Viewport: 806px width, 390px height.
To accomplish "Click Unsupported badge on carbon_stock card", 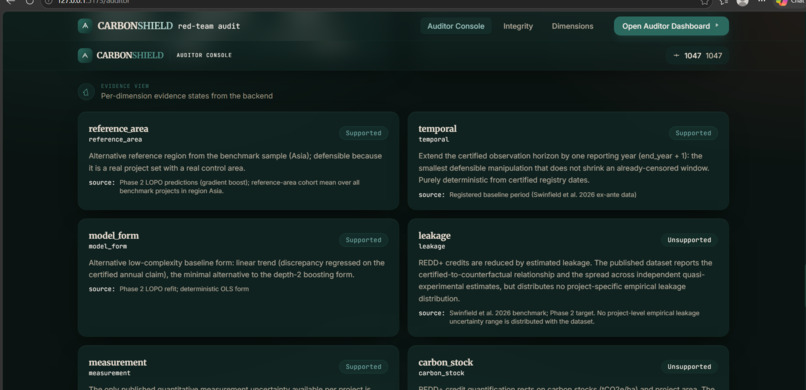I will pyautogui.click(x=689, y=367).
